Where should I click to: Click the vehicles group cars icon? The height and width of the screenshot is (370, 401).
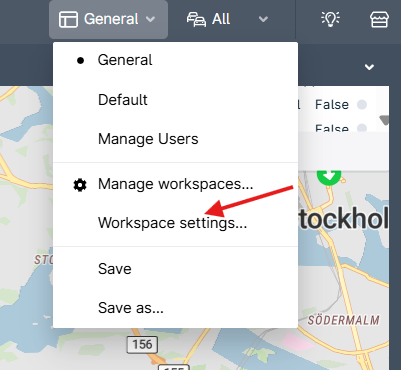(196, 19)
